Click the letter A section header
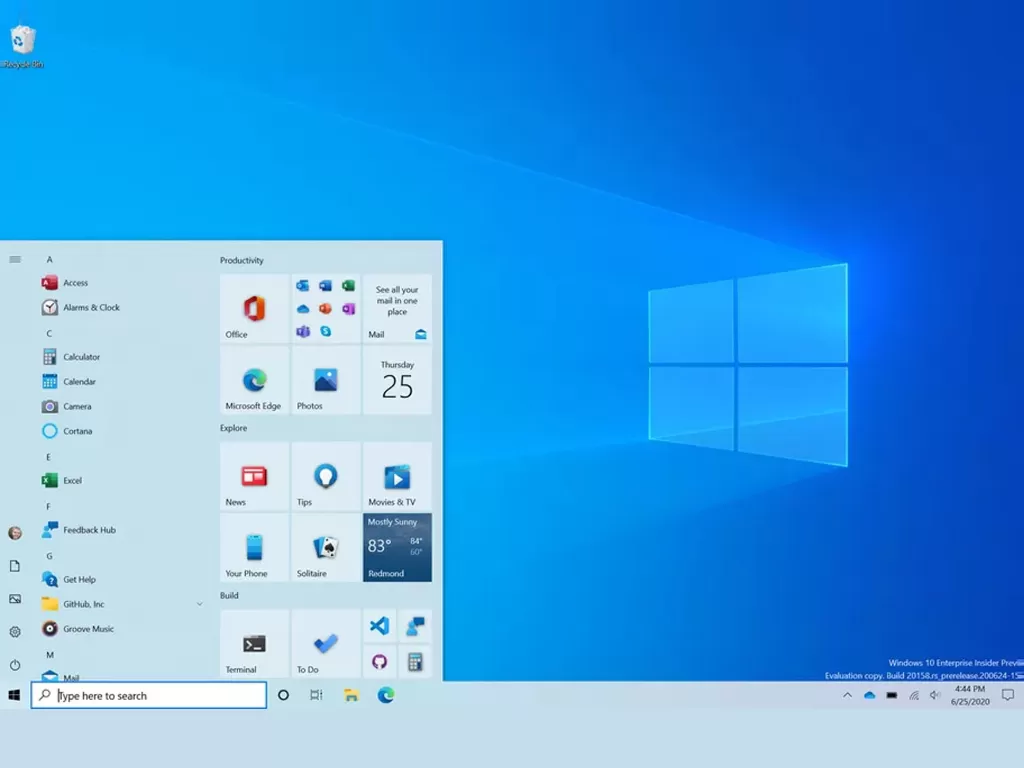This screenshot has height=768, width=1024. point(49,260)
